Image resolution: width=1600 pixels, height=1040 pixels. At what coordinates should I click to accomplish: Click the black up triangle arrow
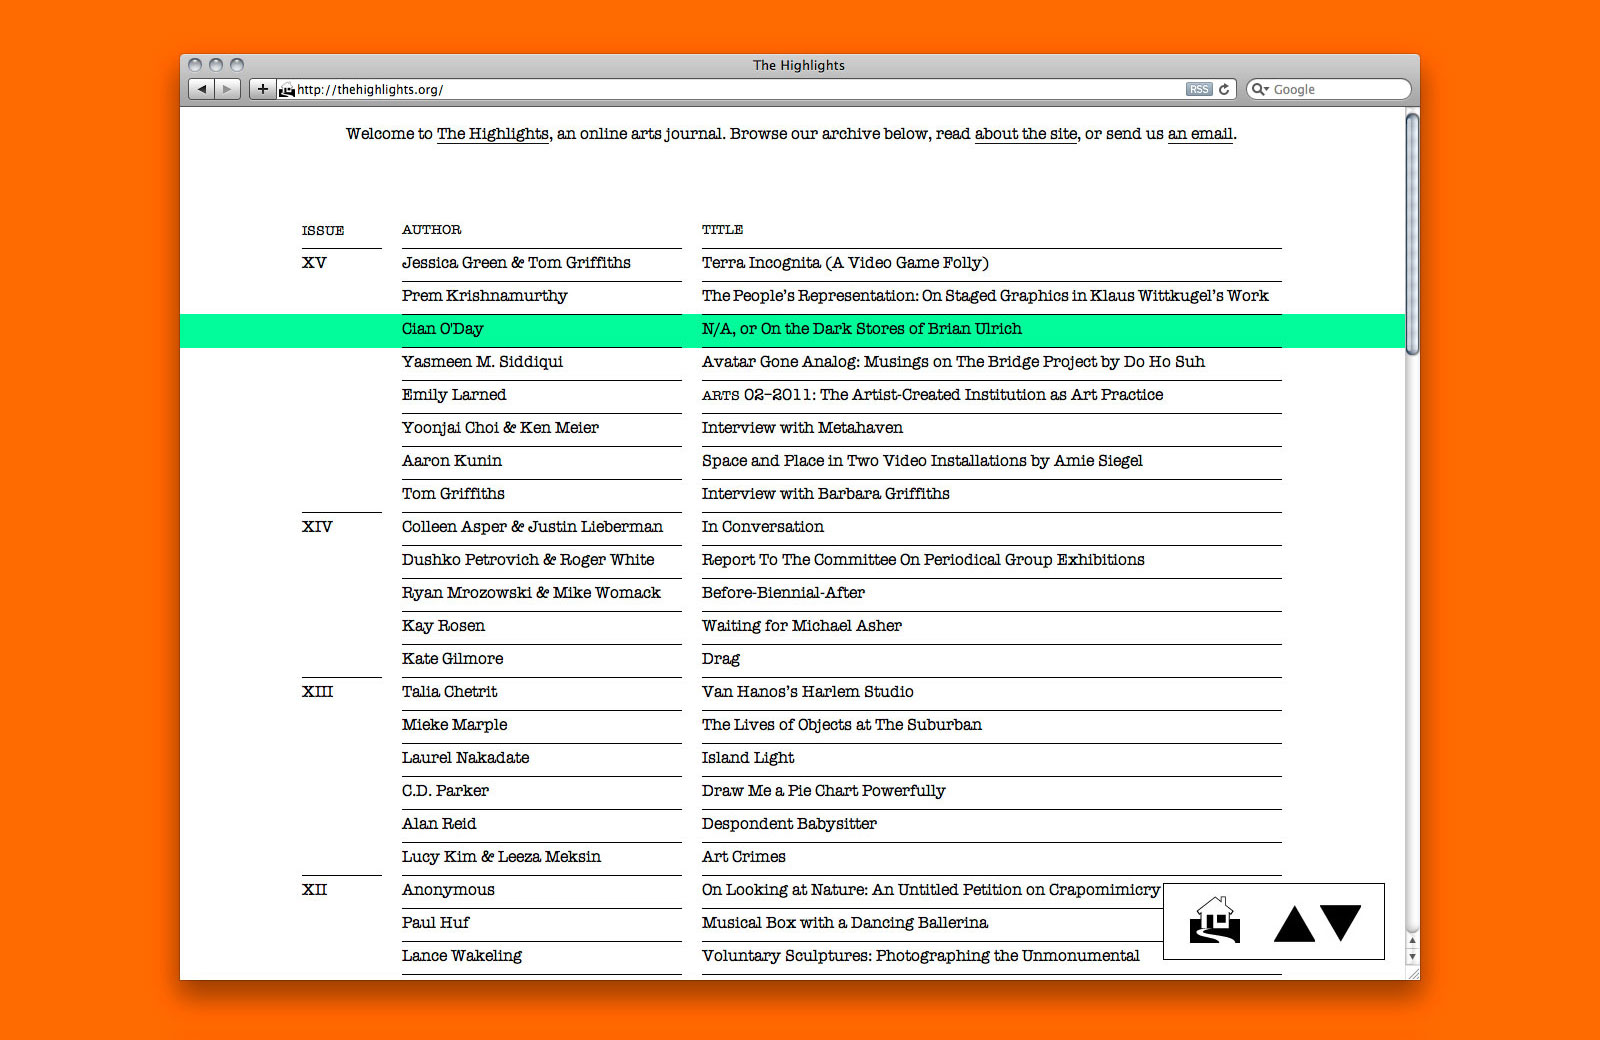click(x=1294, y=924)
